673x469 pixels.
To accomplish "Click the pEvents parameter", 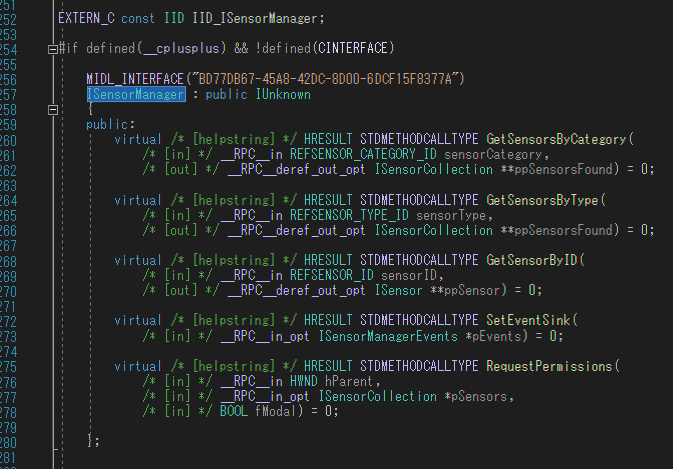I will [497, 336].
